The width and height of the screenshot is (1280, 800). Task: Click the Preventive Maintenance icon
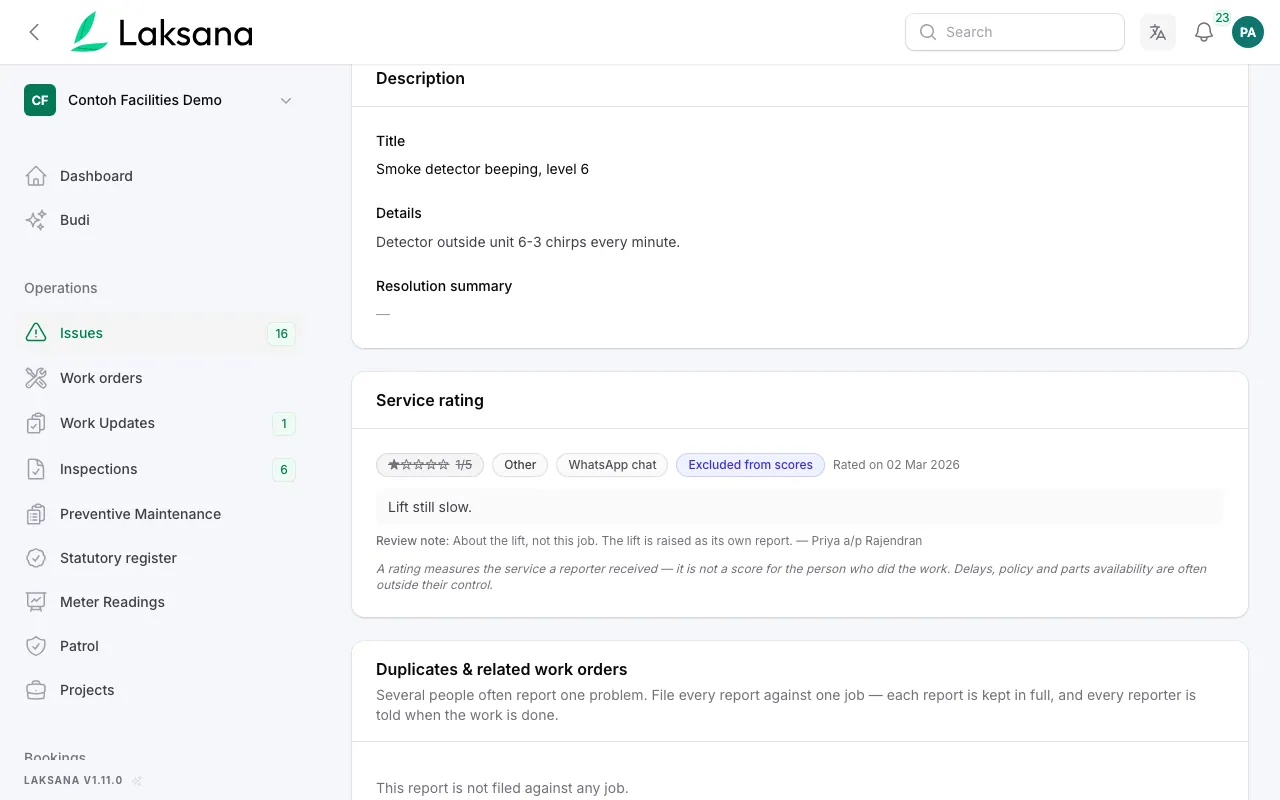click(x=36, y=514)
